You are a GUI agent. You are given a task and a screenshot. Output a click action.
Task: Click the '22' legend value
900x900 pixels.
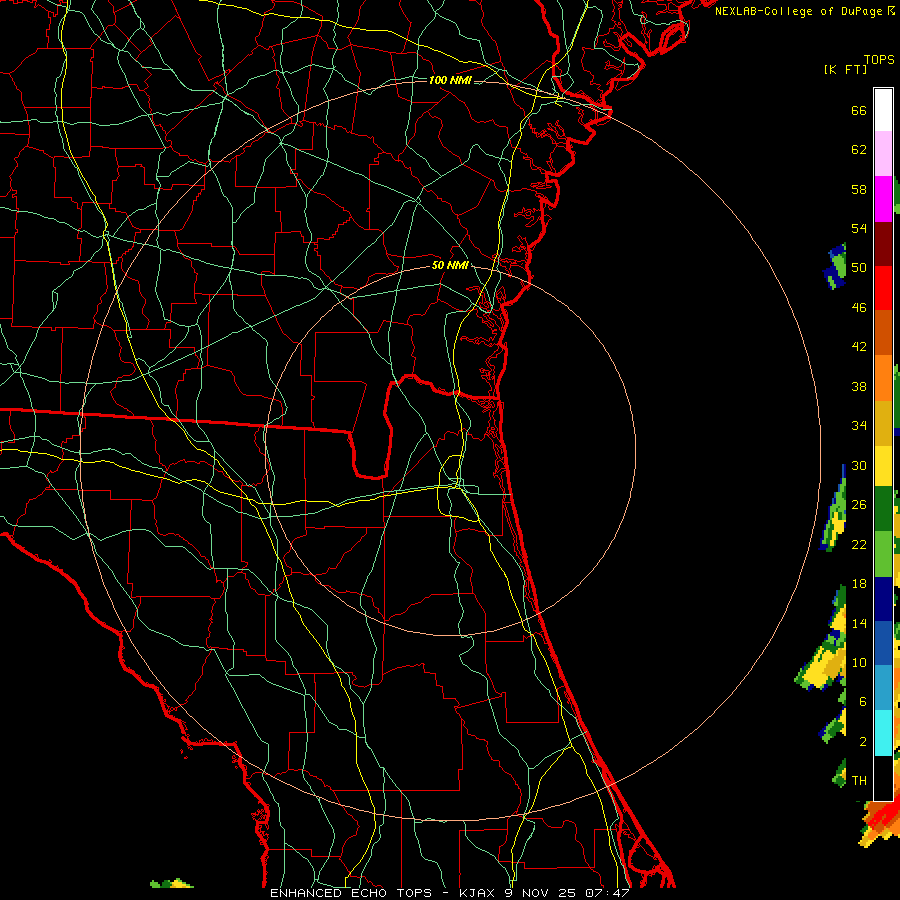pyautogui.click(x=859, y=544)
